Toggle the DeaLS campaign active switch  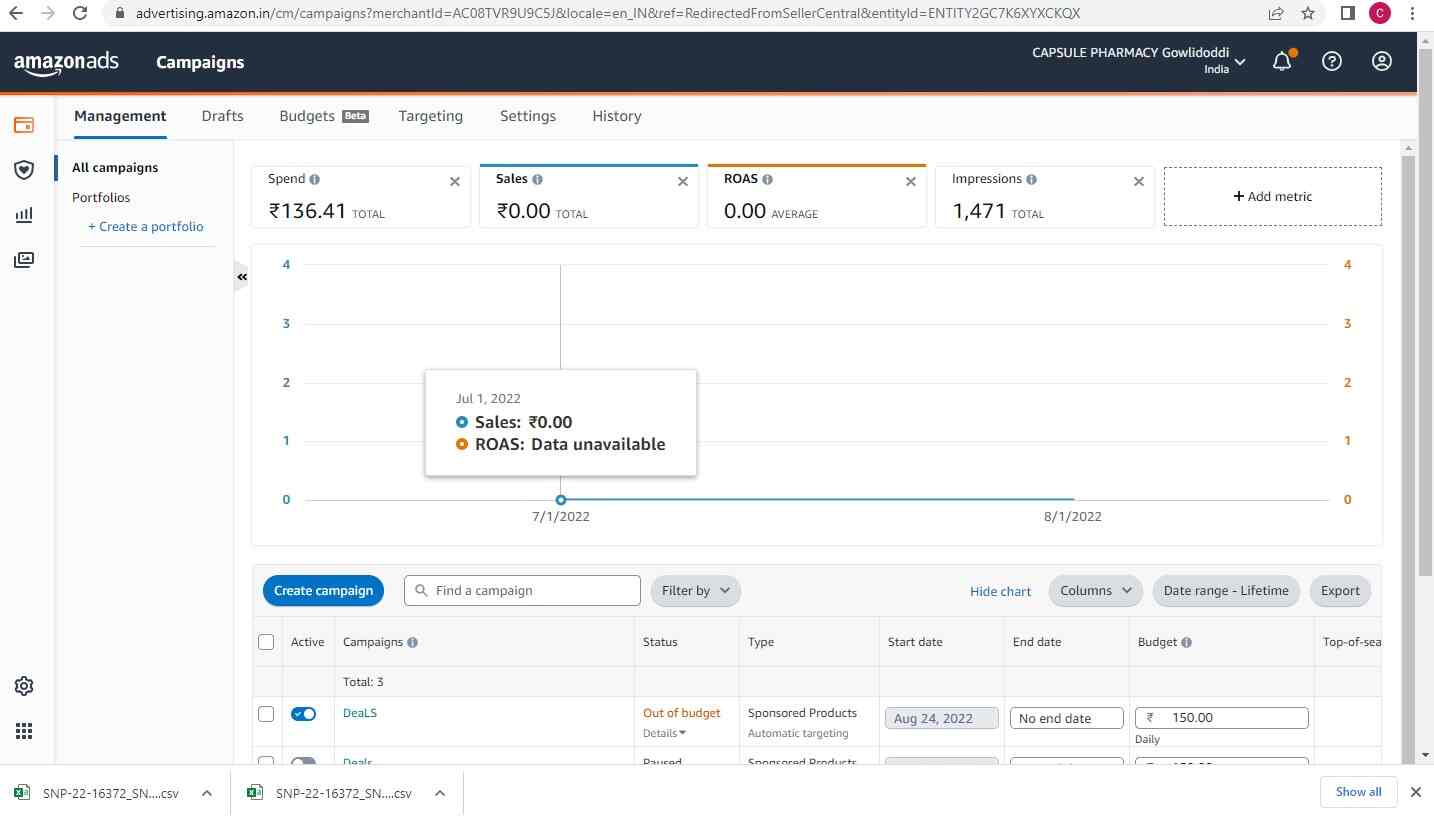point(303,714)
